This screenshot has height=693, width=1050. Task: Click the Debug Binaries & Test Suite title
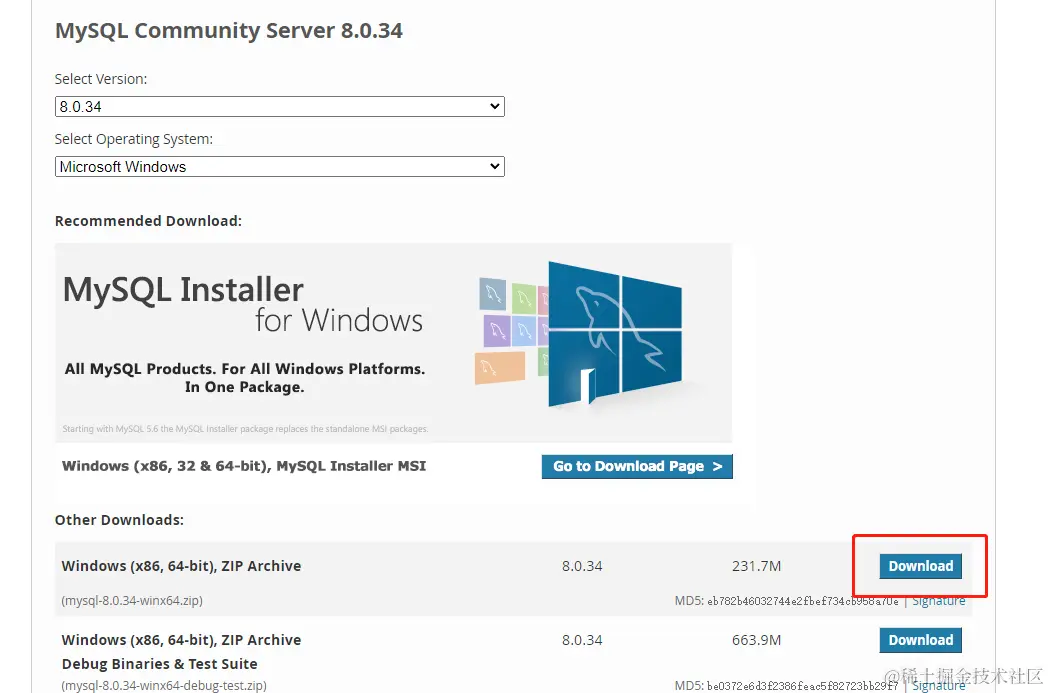[159, 664]
